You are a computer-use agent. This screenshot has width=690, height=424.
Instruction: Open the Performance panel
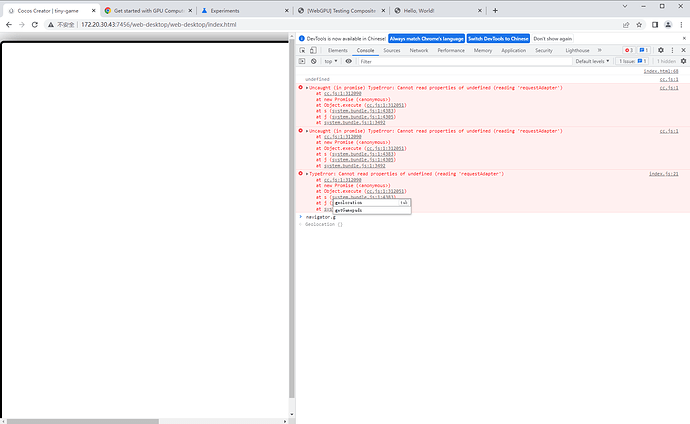(451, 51)
